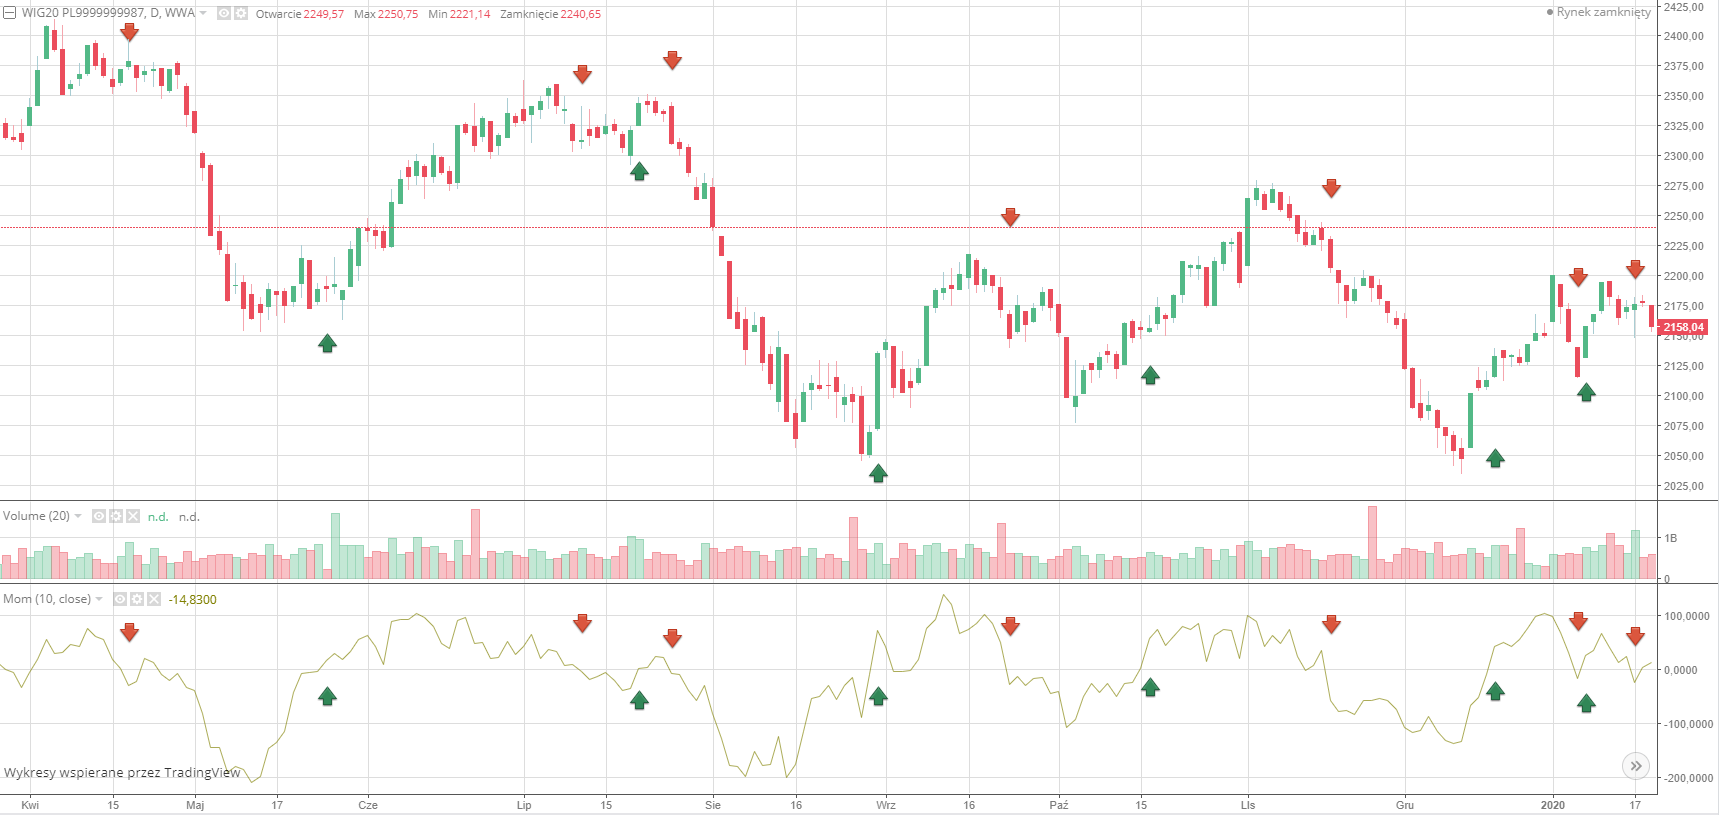
Task: Delete the Mom indicator with the X icon
Action: point(154,600)
